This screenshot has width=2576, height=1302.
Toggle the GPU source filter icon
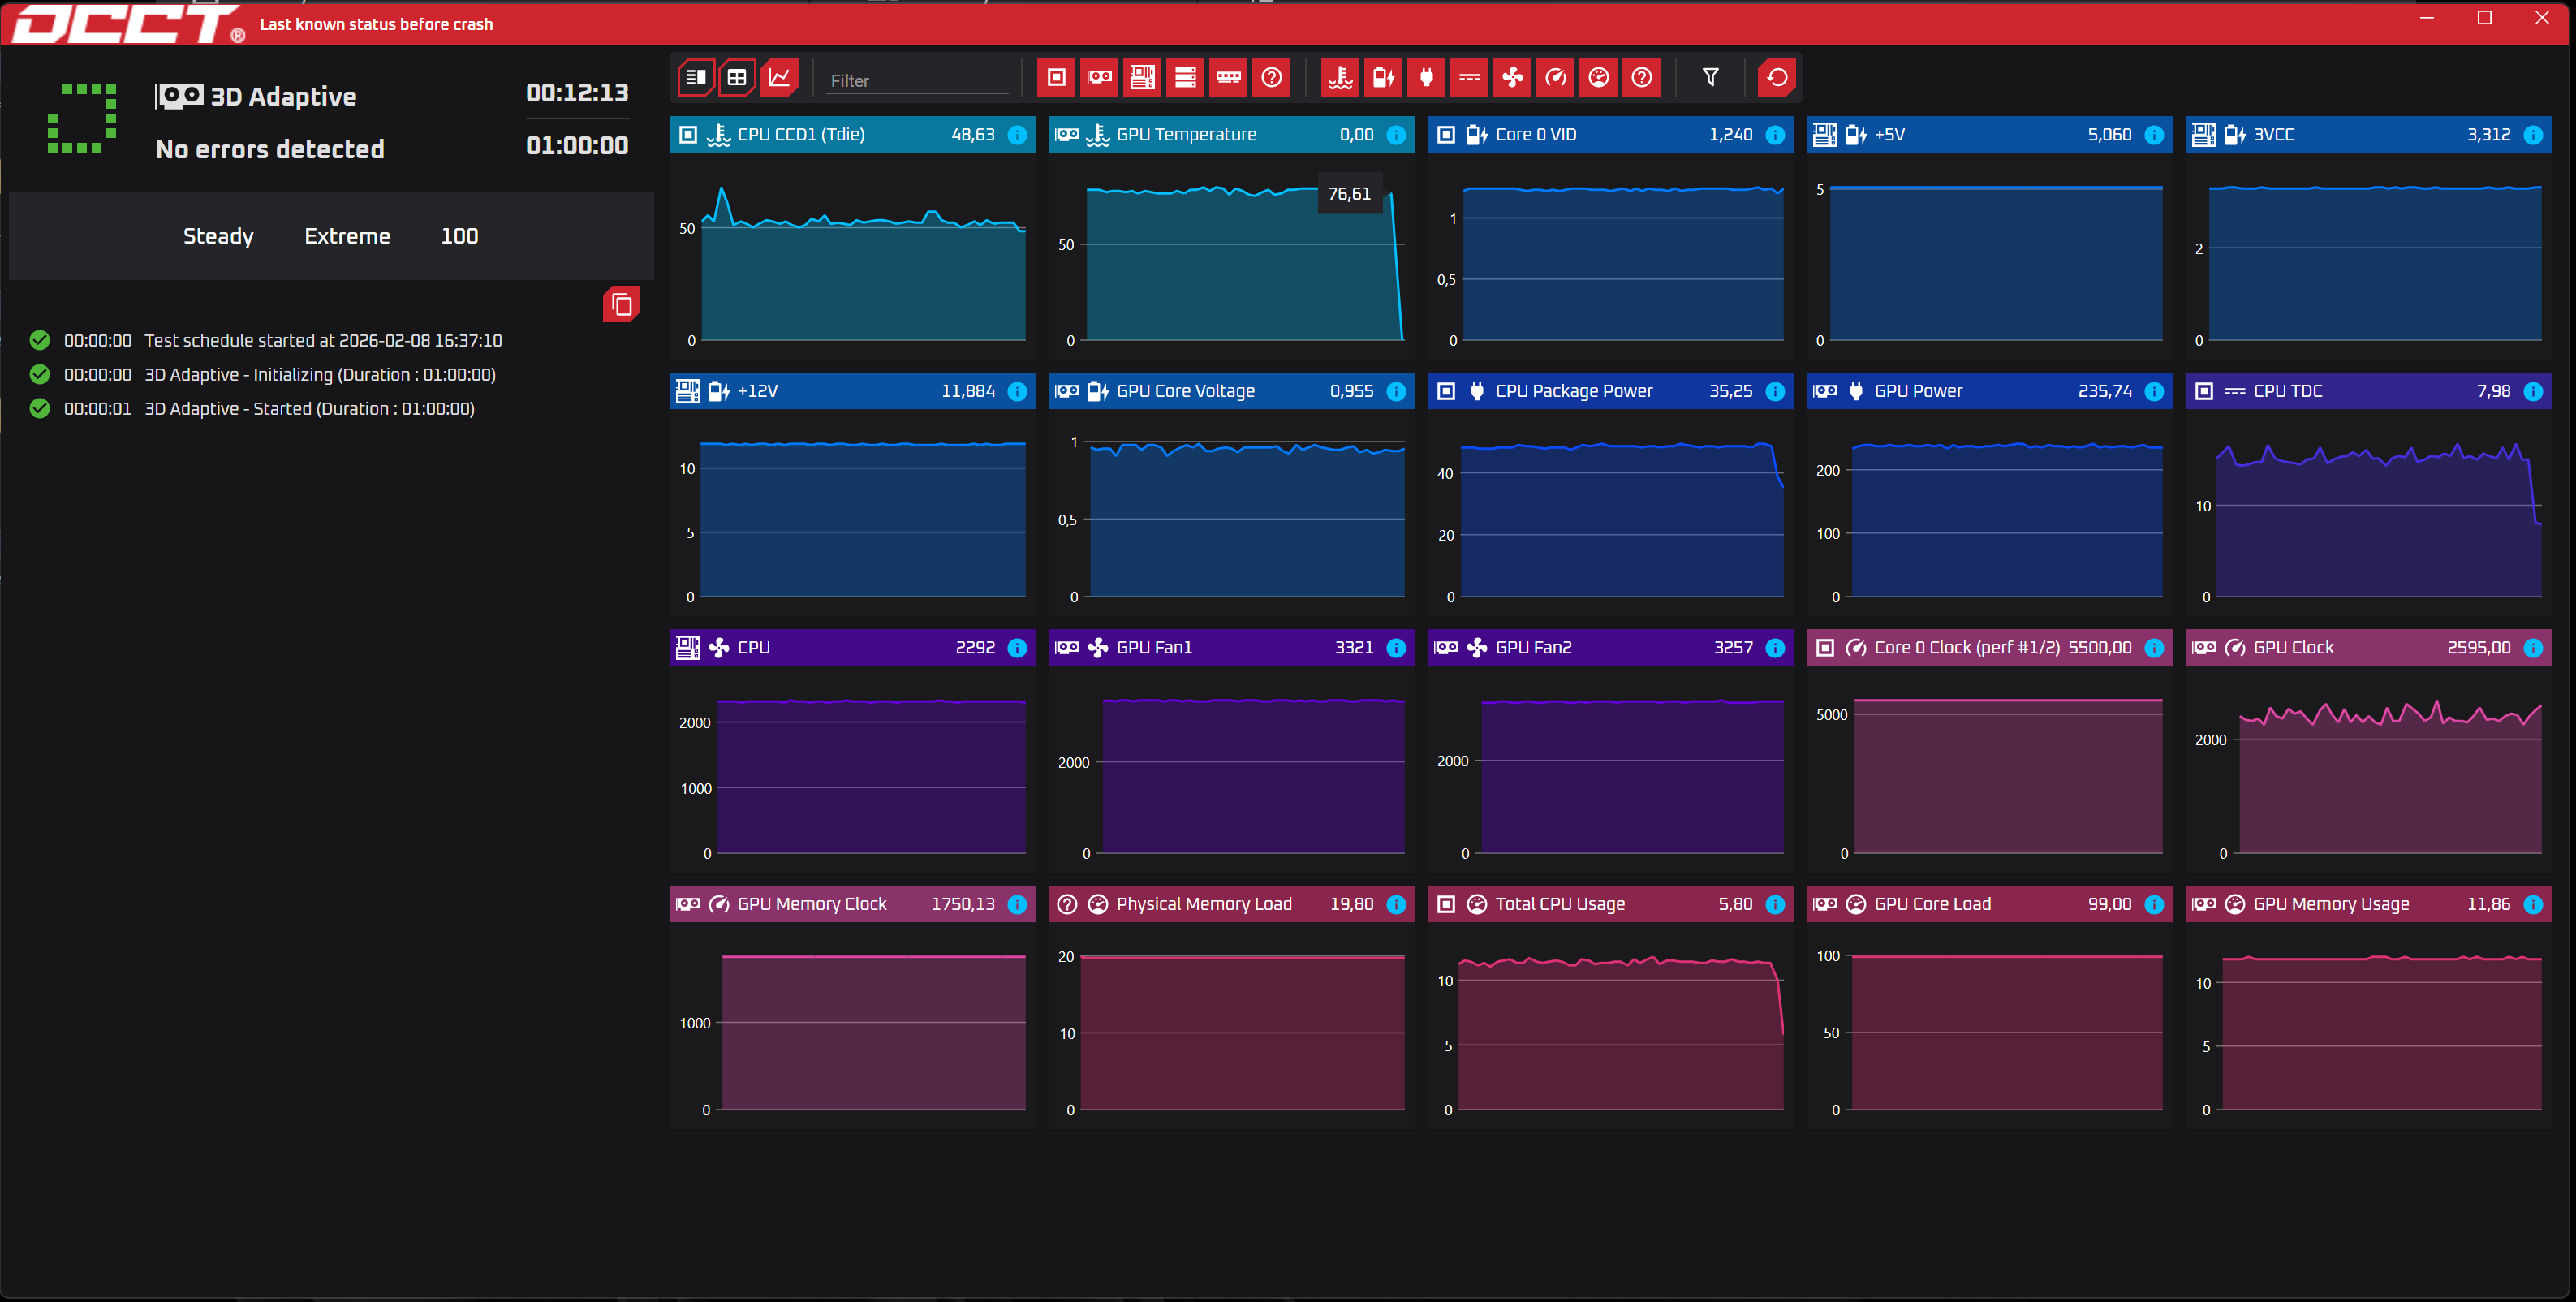coord(1099,77)
